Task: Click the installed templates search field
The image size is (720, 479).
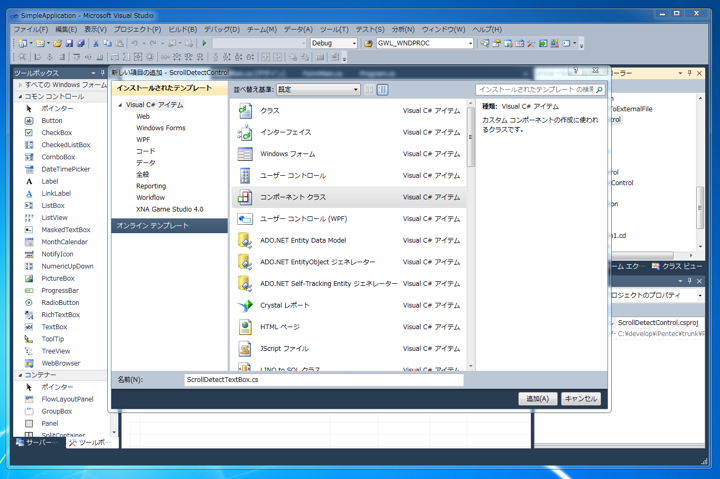Action: tap(535, 90)
